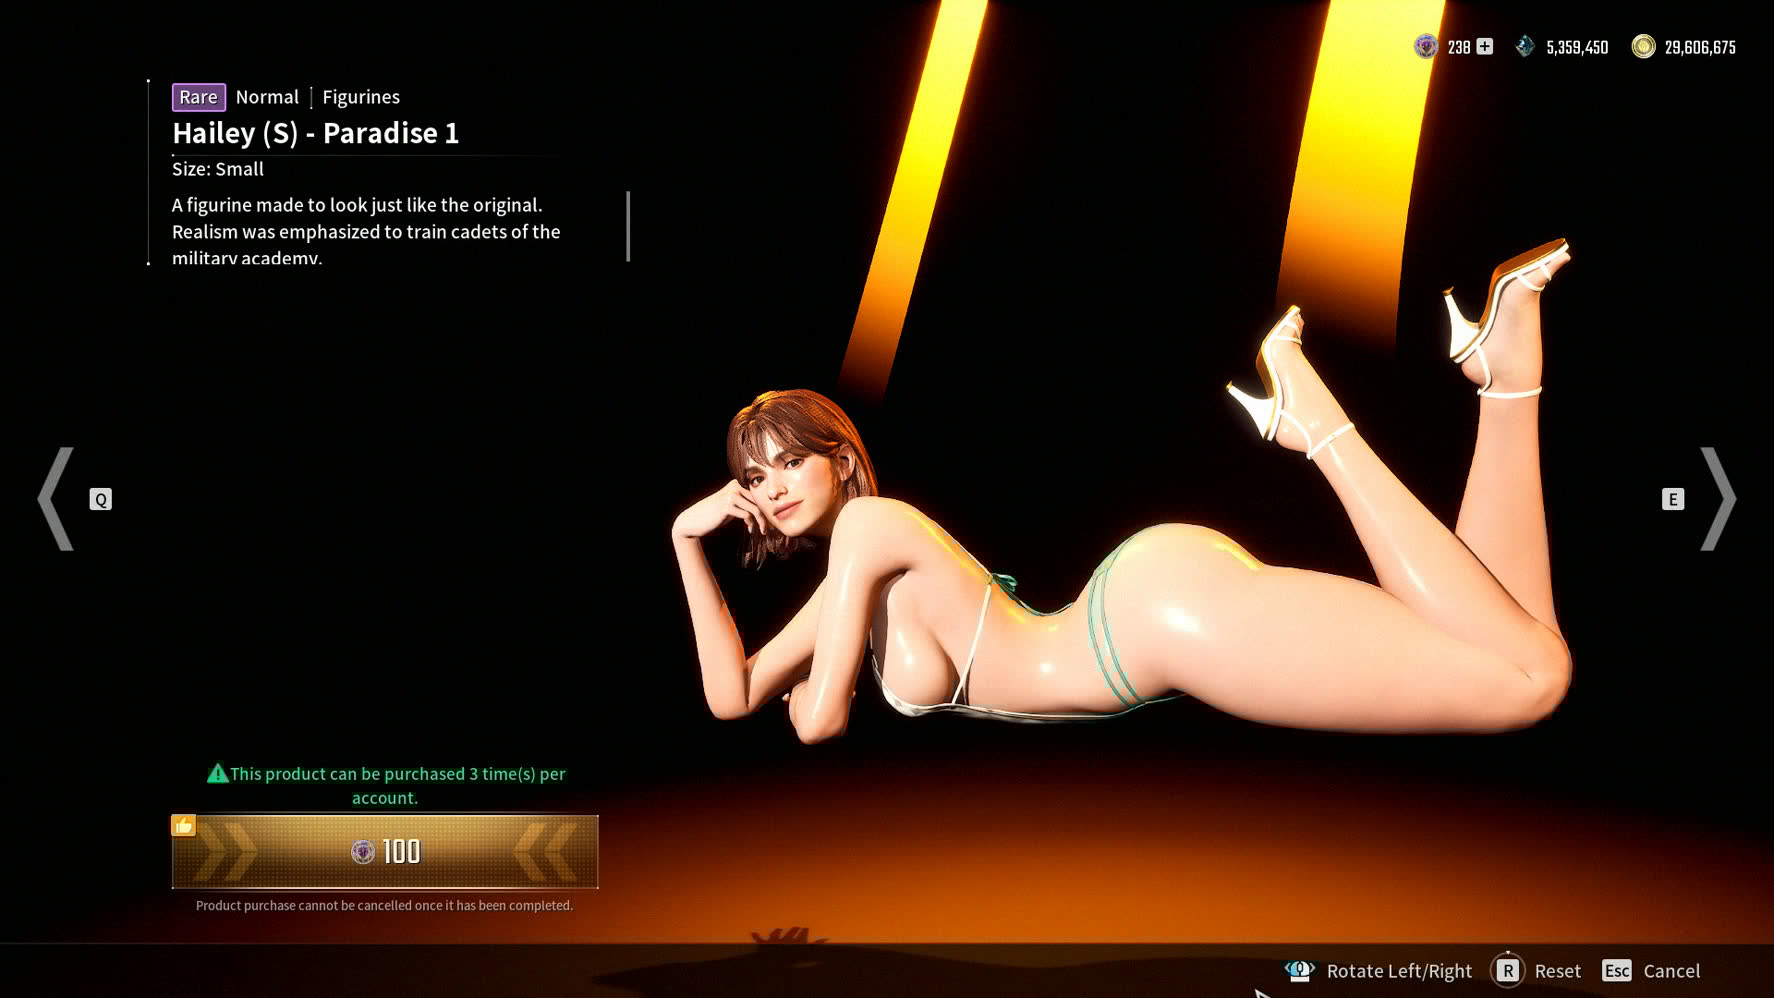Click the green warning triangle icon
Image resolution: width=1774 pixels, height=998 pixels.
pos(217,773)
